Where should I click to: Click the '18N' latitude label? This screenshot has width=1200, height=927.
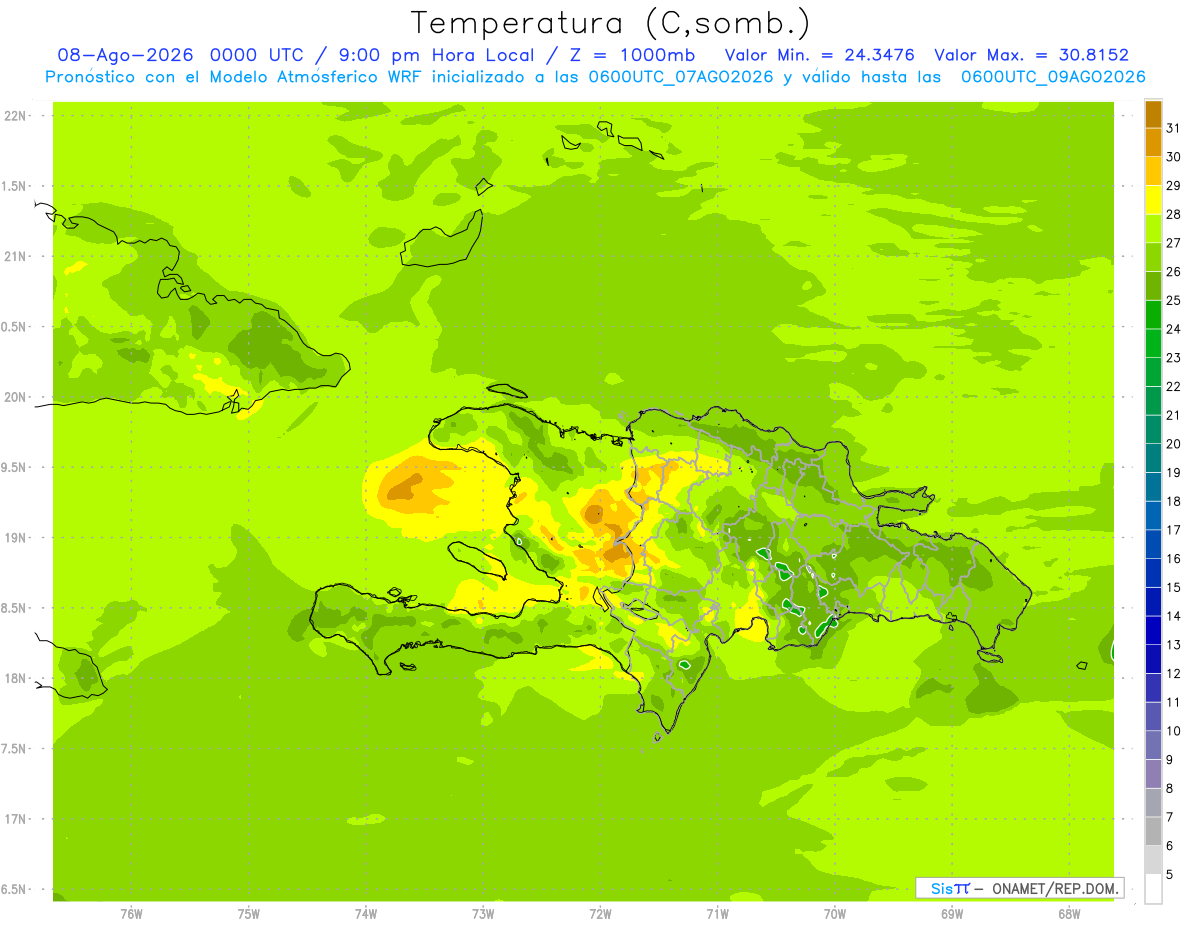15,678
